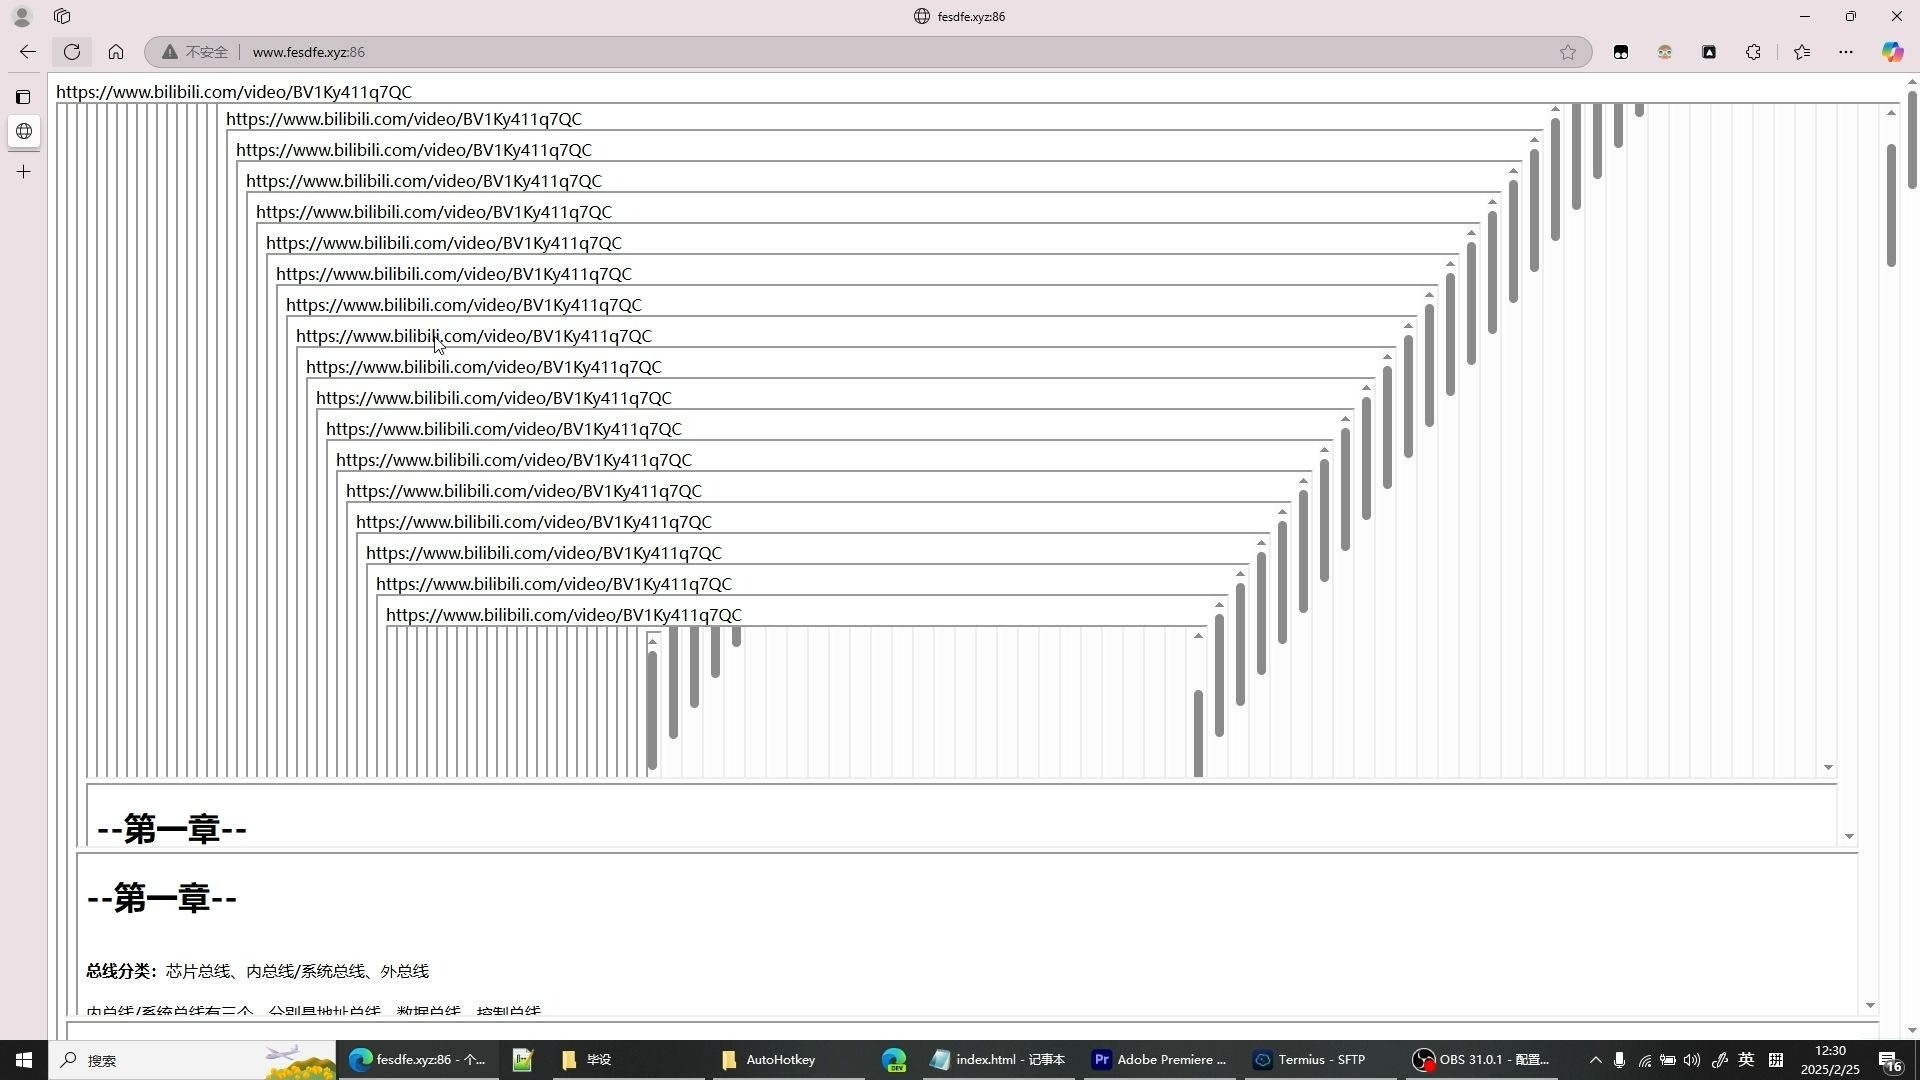Open the glasses-face extension icon

point(1665,52)
